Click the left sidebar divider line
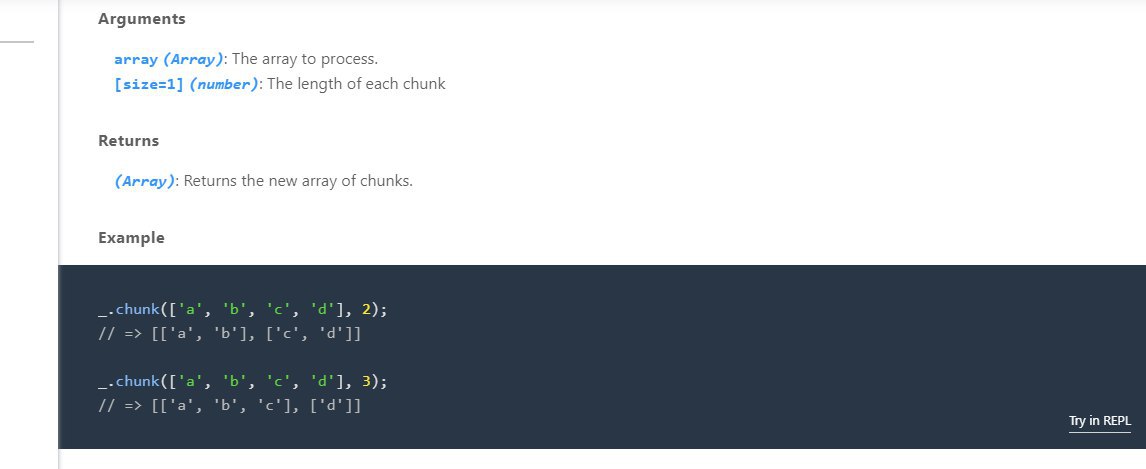The width and height of the screenshot is (1146, 469). [17, 42]
